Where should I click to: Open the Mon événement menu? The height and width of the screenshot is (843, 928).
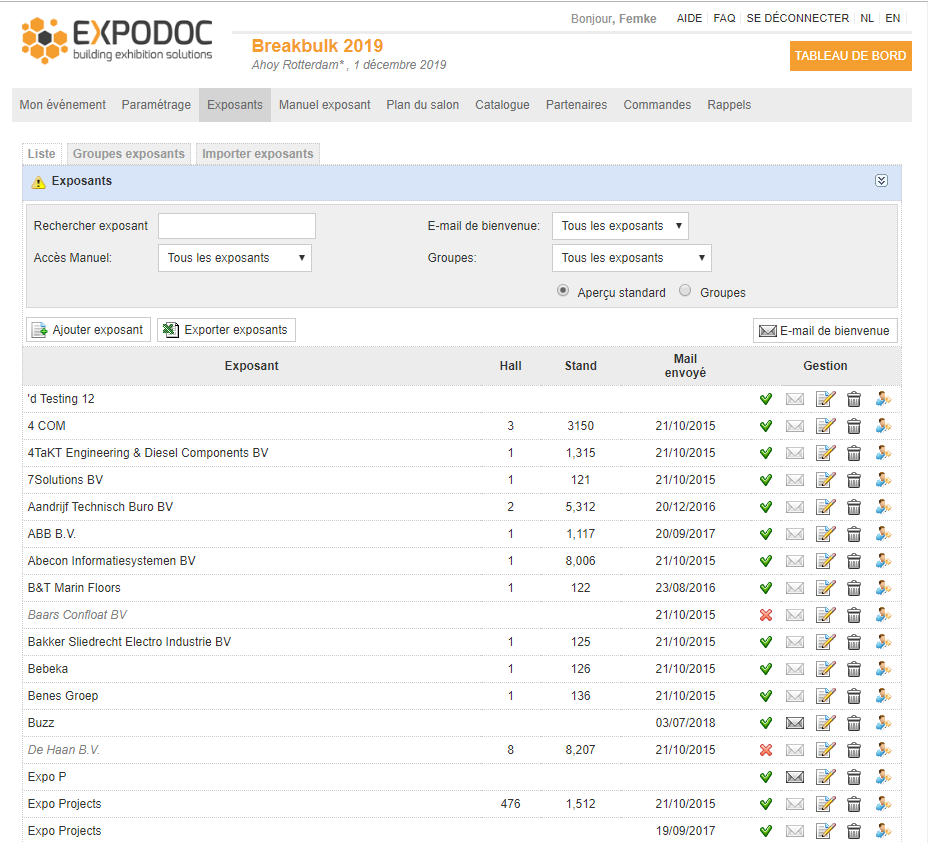(x=63, y=105)
